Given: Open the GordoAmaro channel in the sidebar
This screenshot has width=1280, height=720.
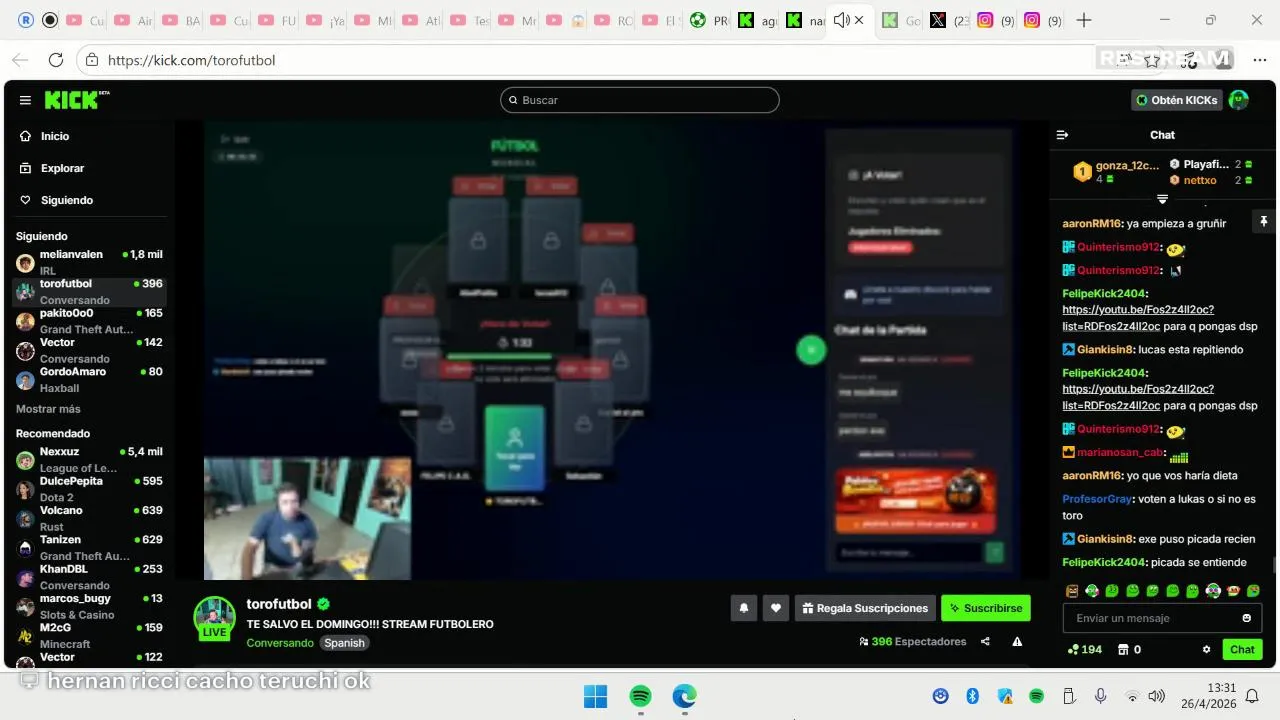Looking at the screenshot, I should pyautogui.click(x=89, y=379).
